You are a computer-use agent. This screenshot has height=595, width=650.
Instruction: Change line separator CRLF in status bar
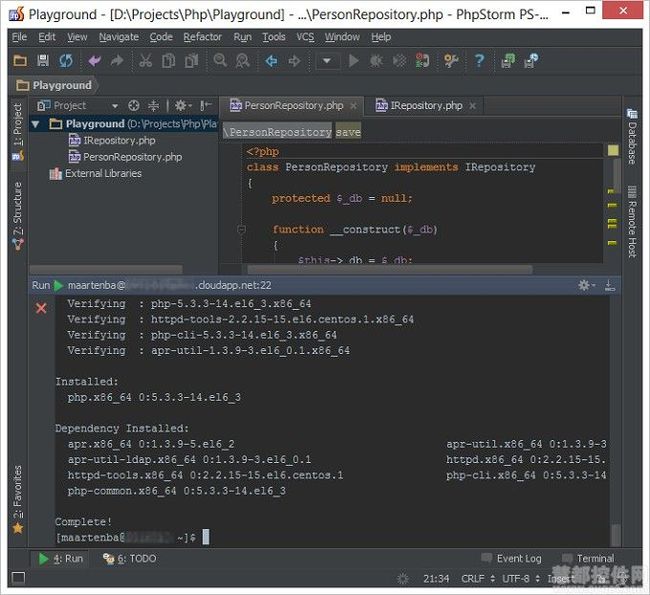(x=478, y=578)
